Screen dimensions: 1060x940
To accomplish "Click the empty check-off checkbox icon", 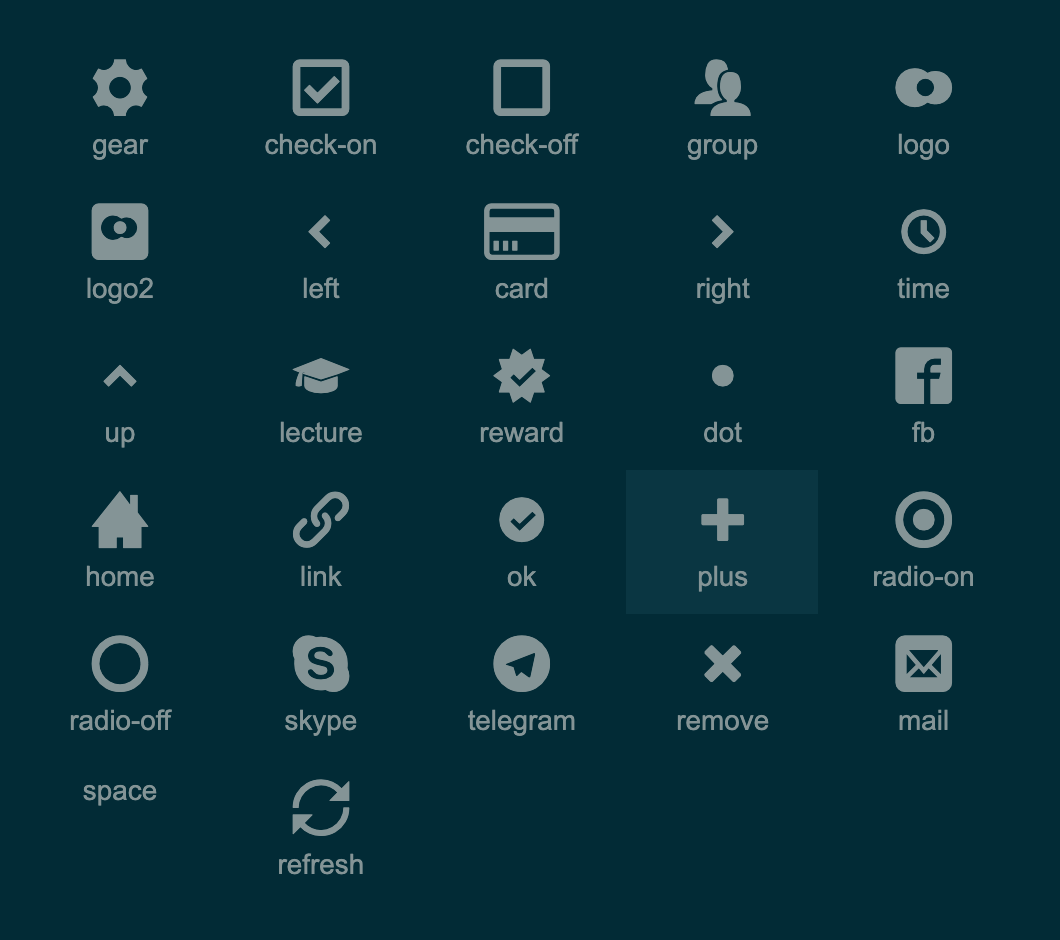I will [521, 88].
